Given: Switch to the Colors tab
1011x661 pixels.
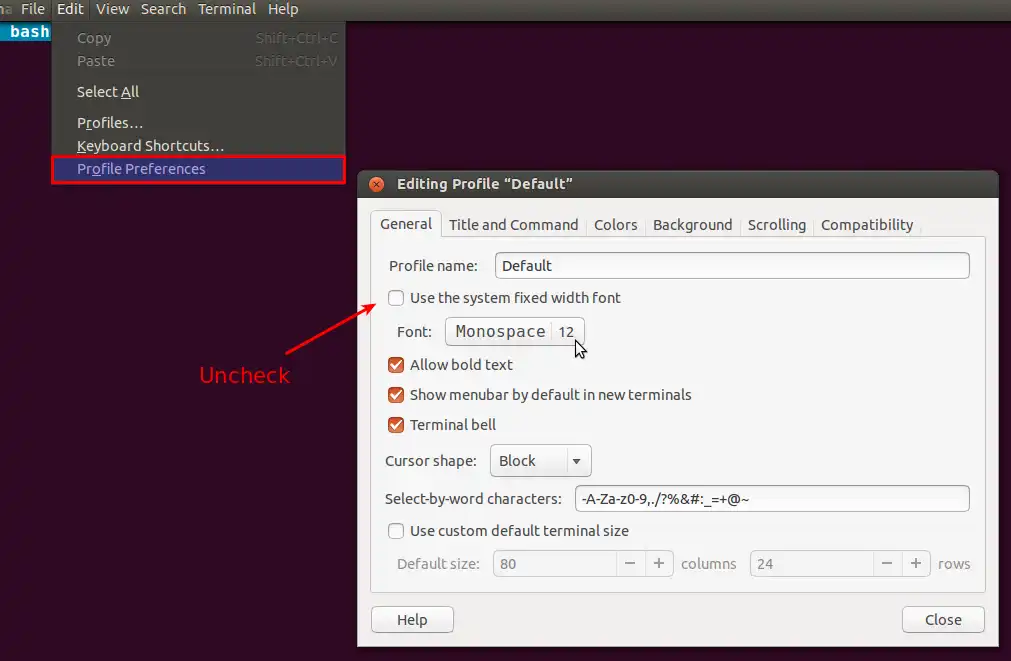Looking at the screenshot, I should click(x=615, y=224).
